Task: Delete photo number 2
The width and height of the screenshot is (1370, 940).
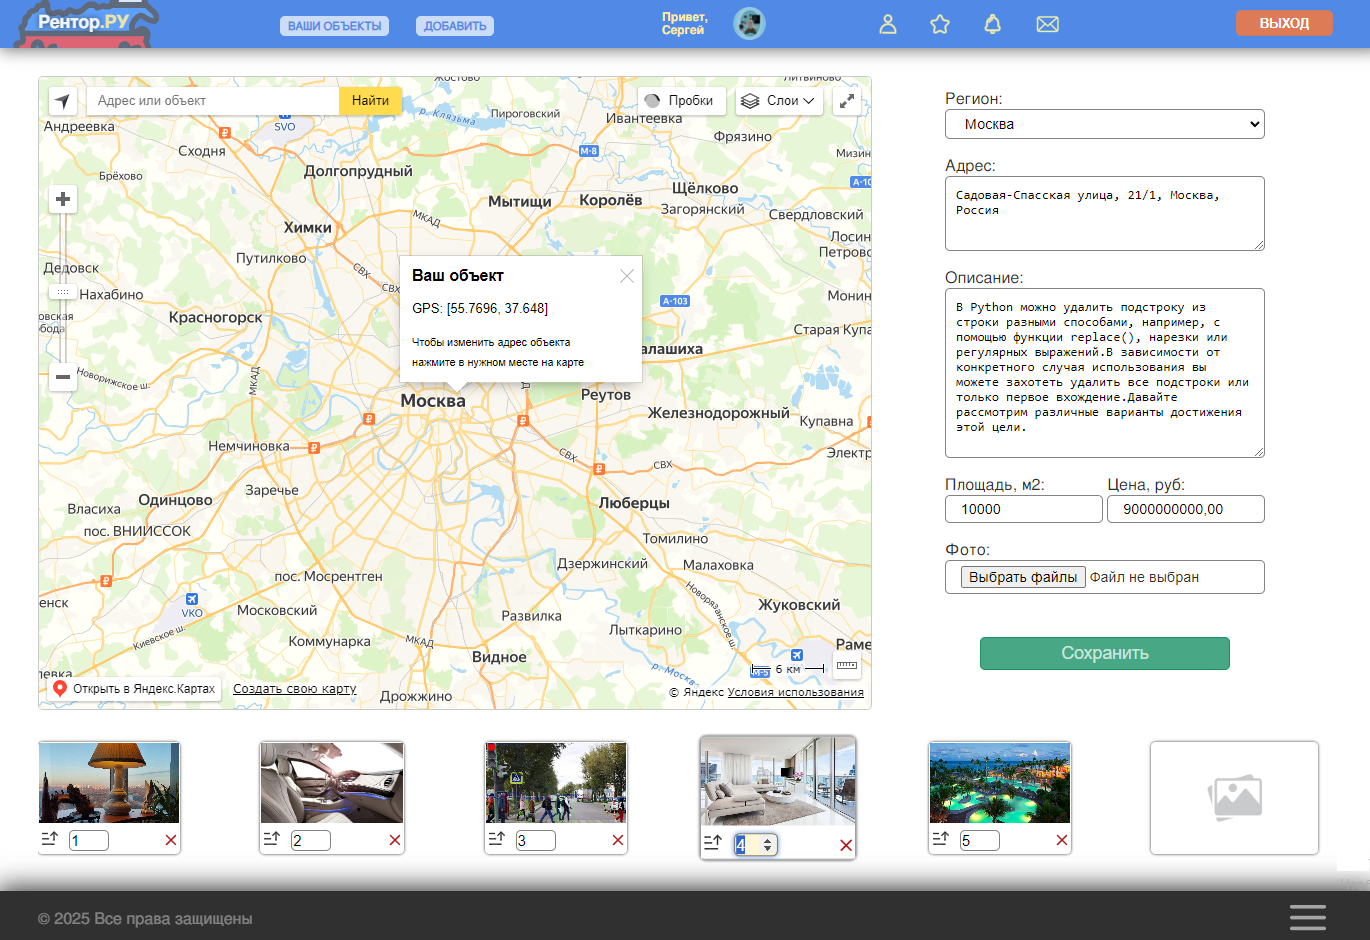Action: (x=395, y=840)
